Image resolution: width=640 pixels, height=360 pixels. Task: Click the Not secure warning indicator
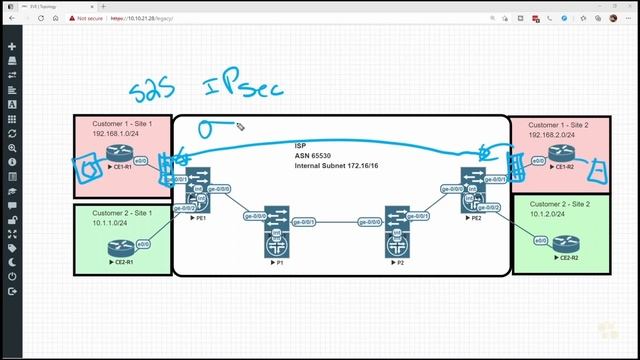(x=86, y=18)
